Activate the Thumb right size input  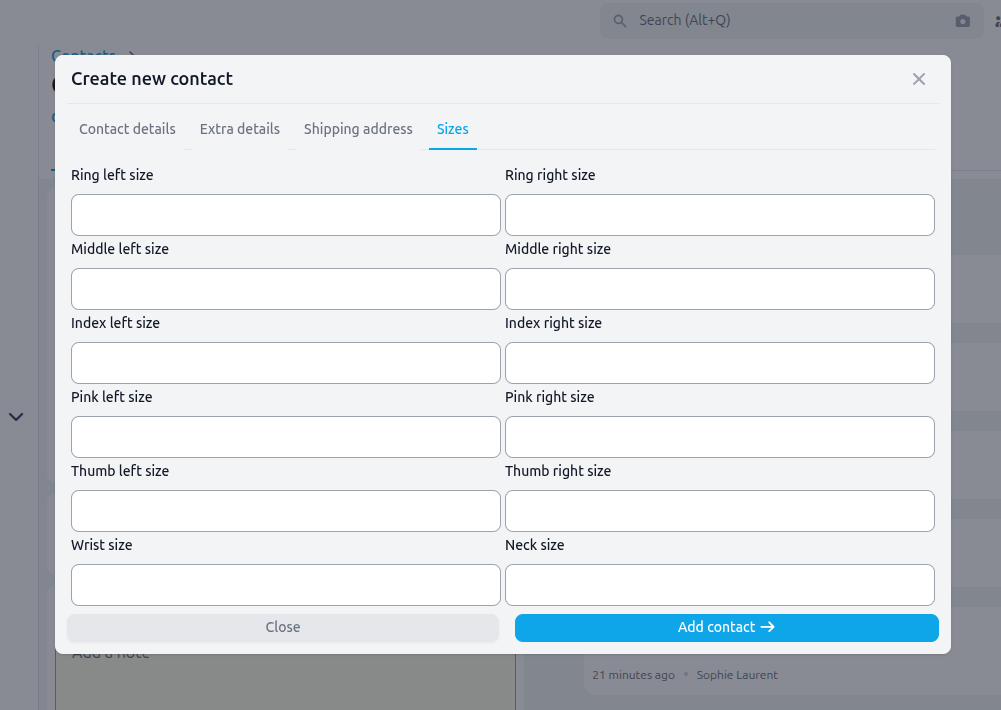coord(719,511)
